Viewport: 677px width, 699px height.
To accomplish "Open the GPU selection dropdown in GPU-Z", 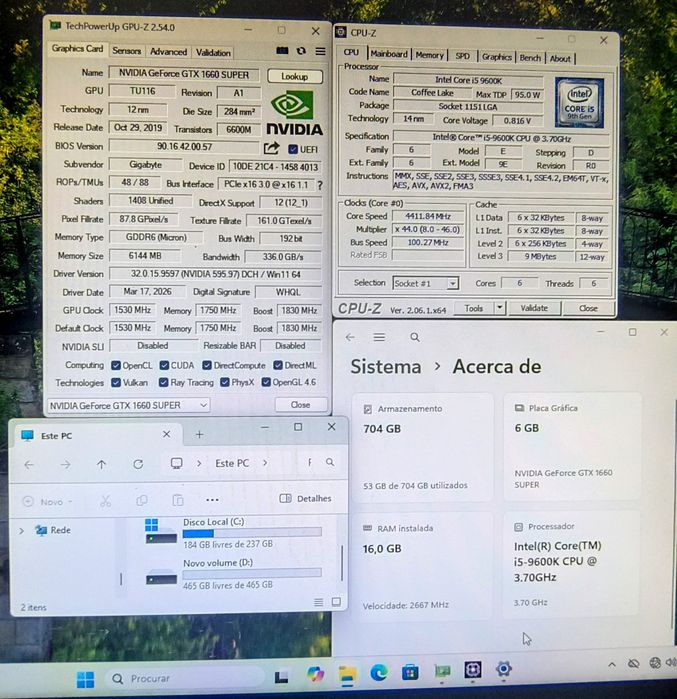I will tap(128, 405).
